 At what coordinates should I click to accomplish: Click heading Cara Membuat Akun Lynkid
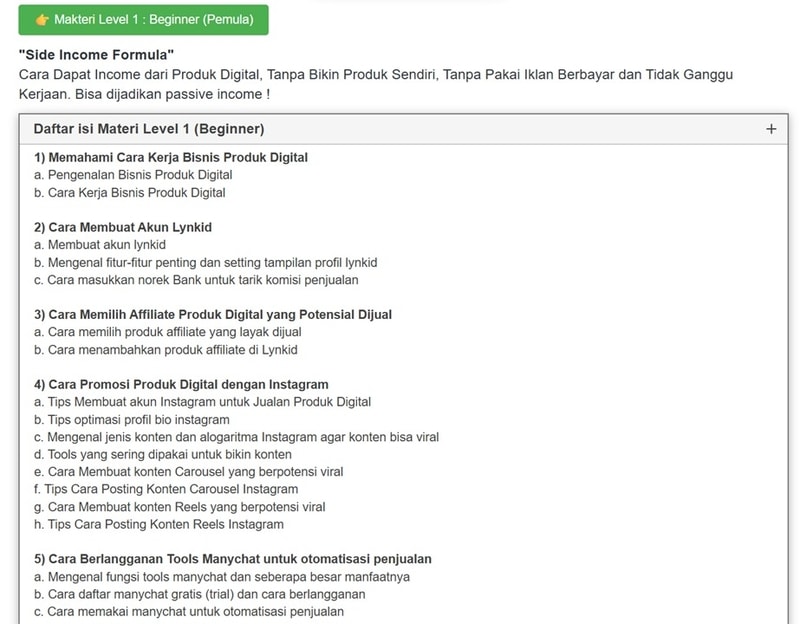pyautogui.click(x=122, y=227)
